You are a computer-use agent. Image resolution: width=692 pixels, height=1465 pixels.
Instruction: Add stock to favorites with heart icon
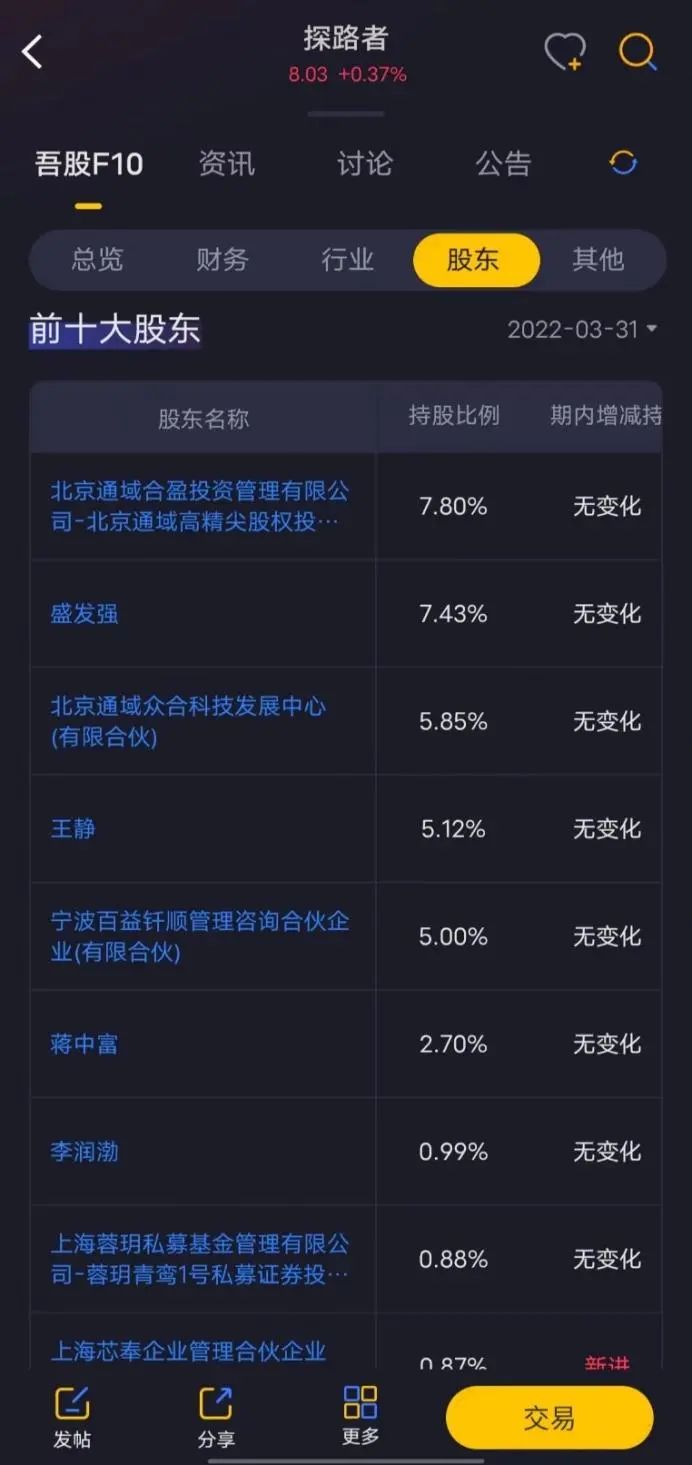click(x=565, y=52)
